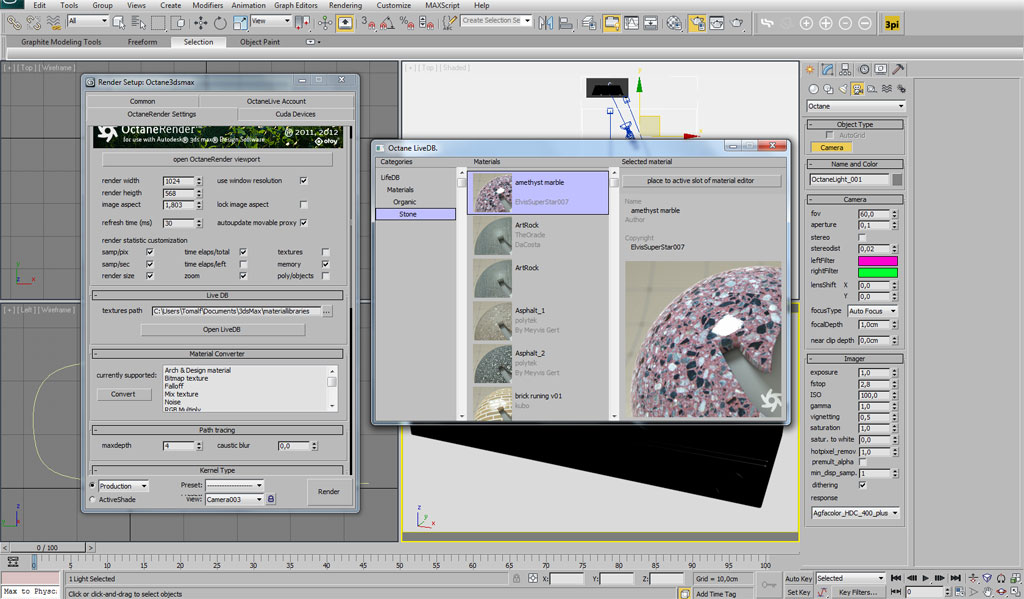
Task: Open Rendered Frame Window icon
Action: tap(716, 23)
